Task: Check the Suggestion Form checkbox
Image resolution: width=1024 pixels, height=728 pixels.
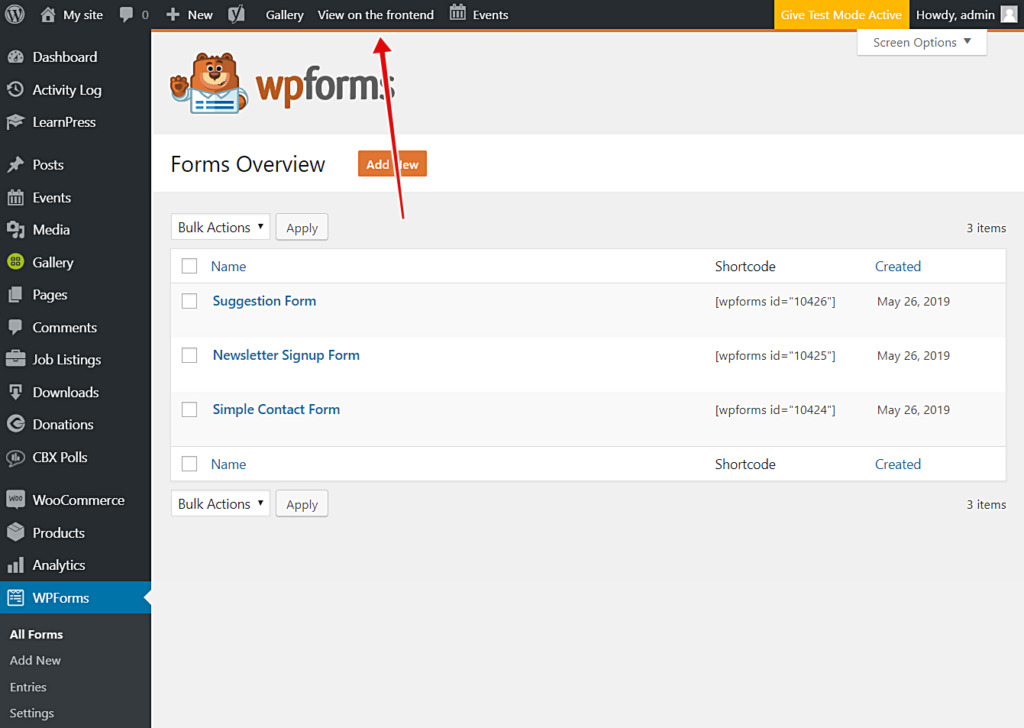Action: tap(189, 300)
